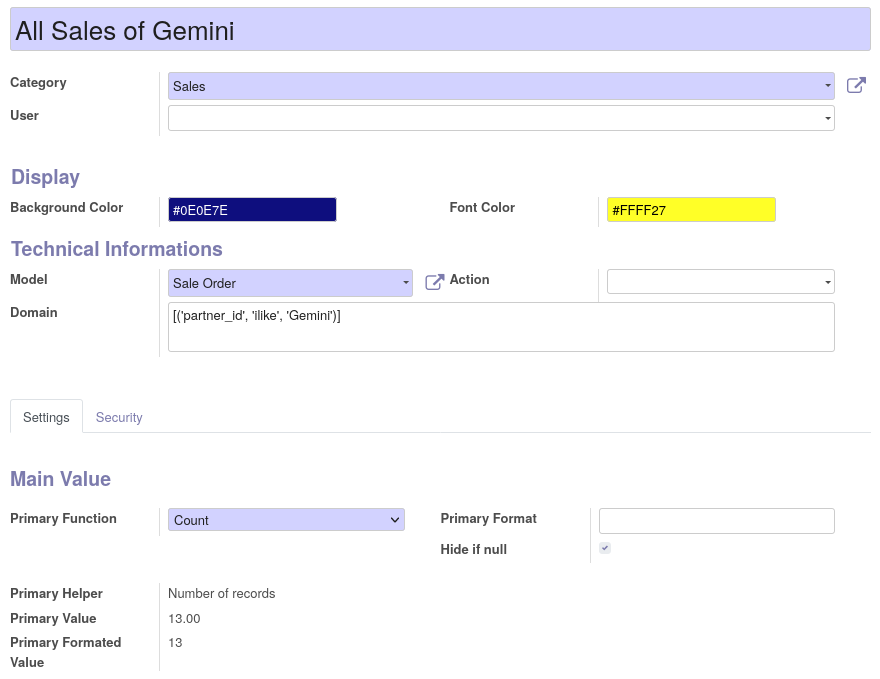The height and width of the screenshot is (679, 880).
Task: Click the Number of records helper text
Action: pyautogui.click(x=221, y=594)
